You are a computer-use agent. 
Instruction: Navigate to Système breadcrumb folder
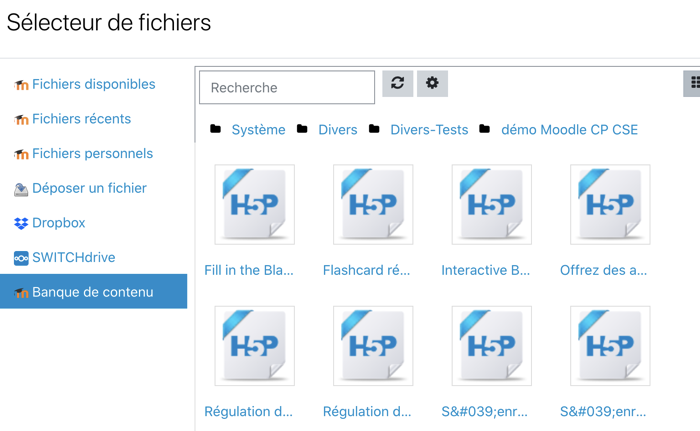click(x=258, y=130)
